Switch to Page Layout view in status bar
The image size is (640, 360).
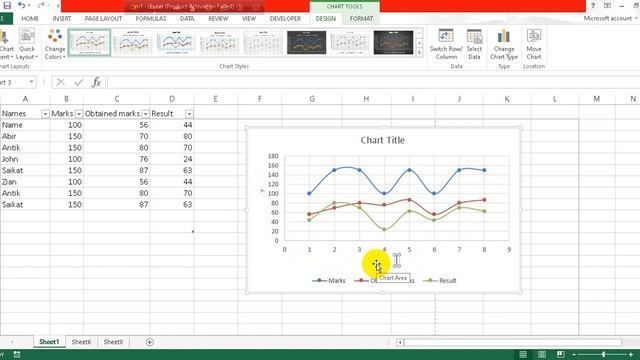tap(542, 354)
